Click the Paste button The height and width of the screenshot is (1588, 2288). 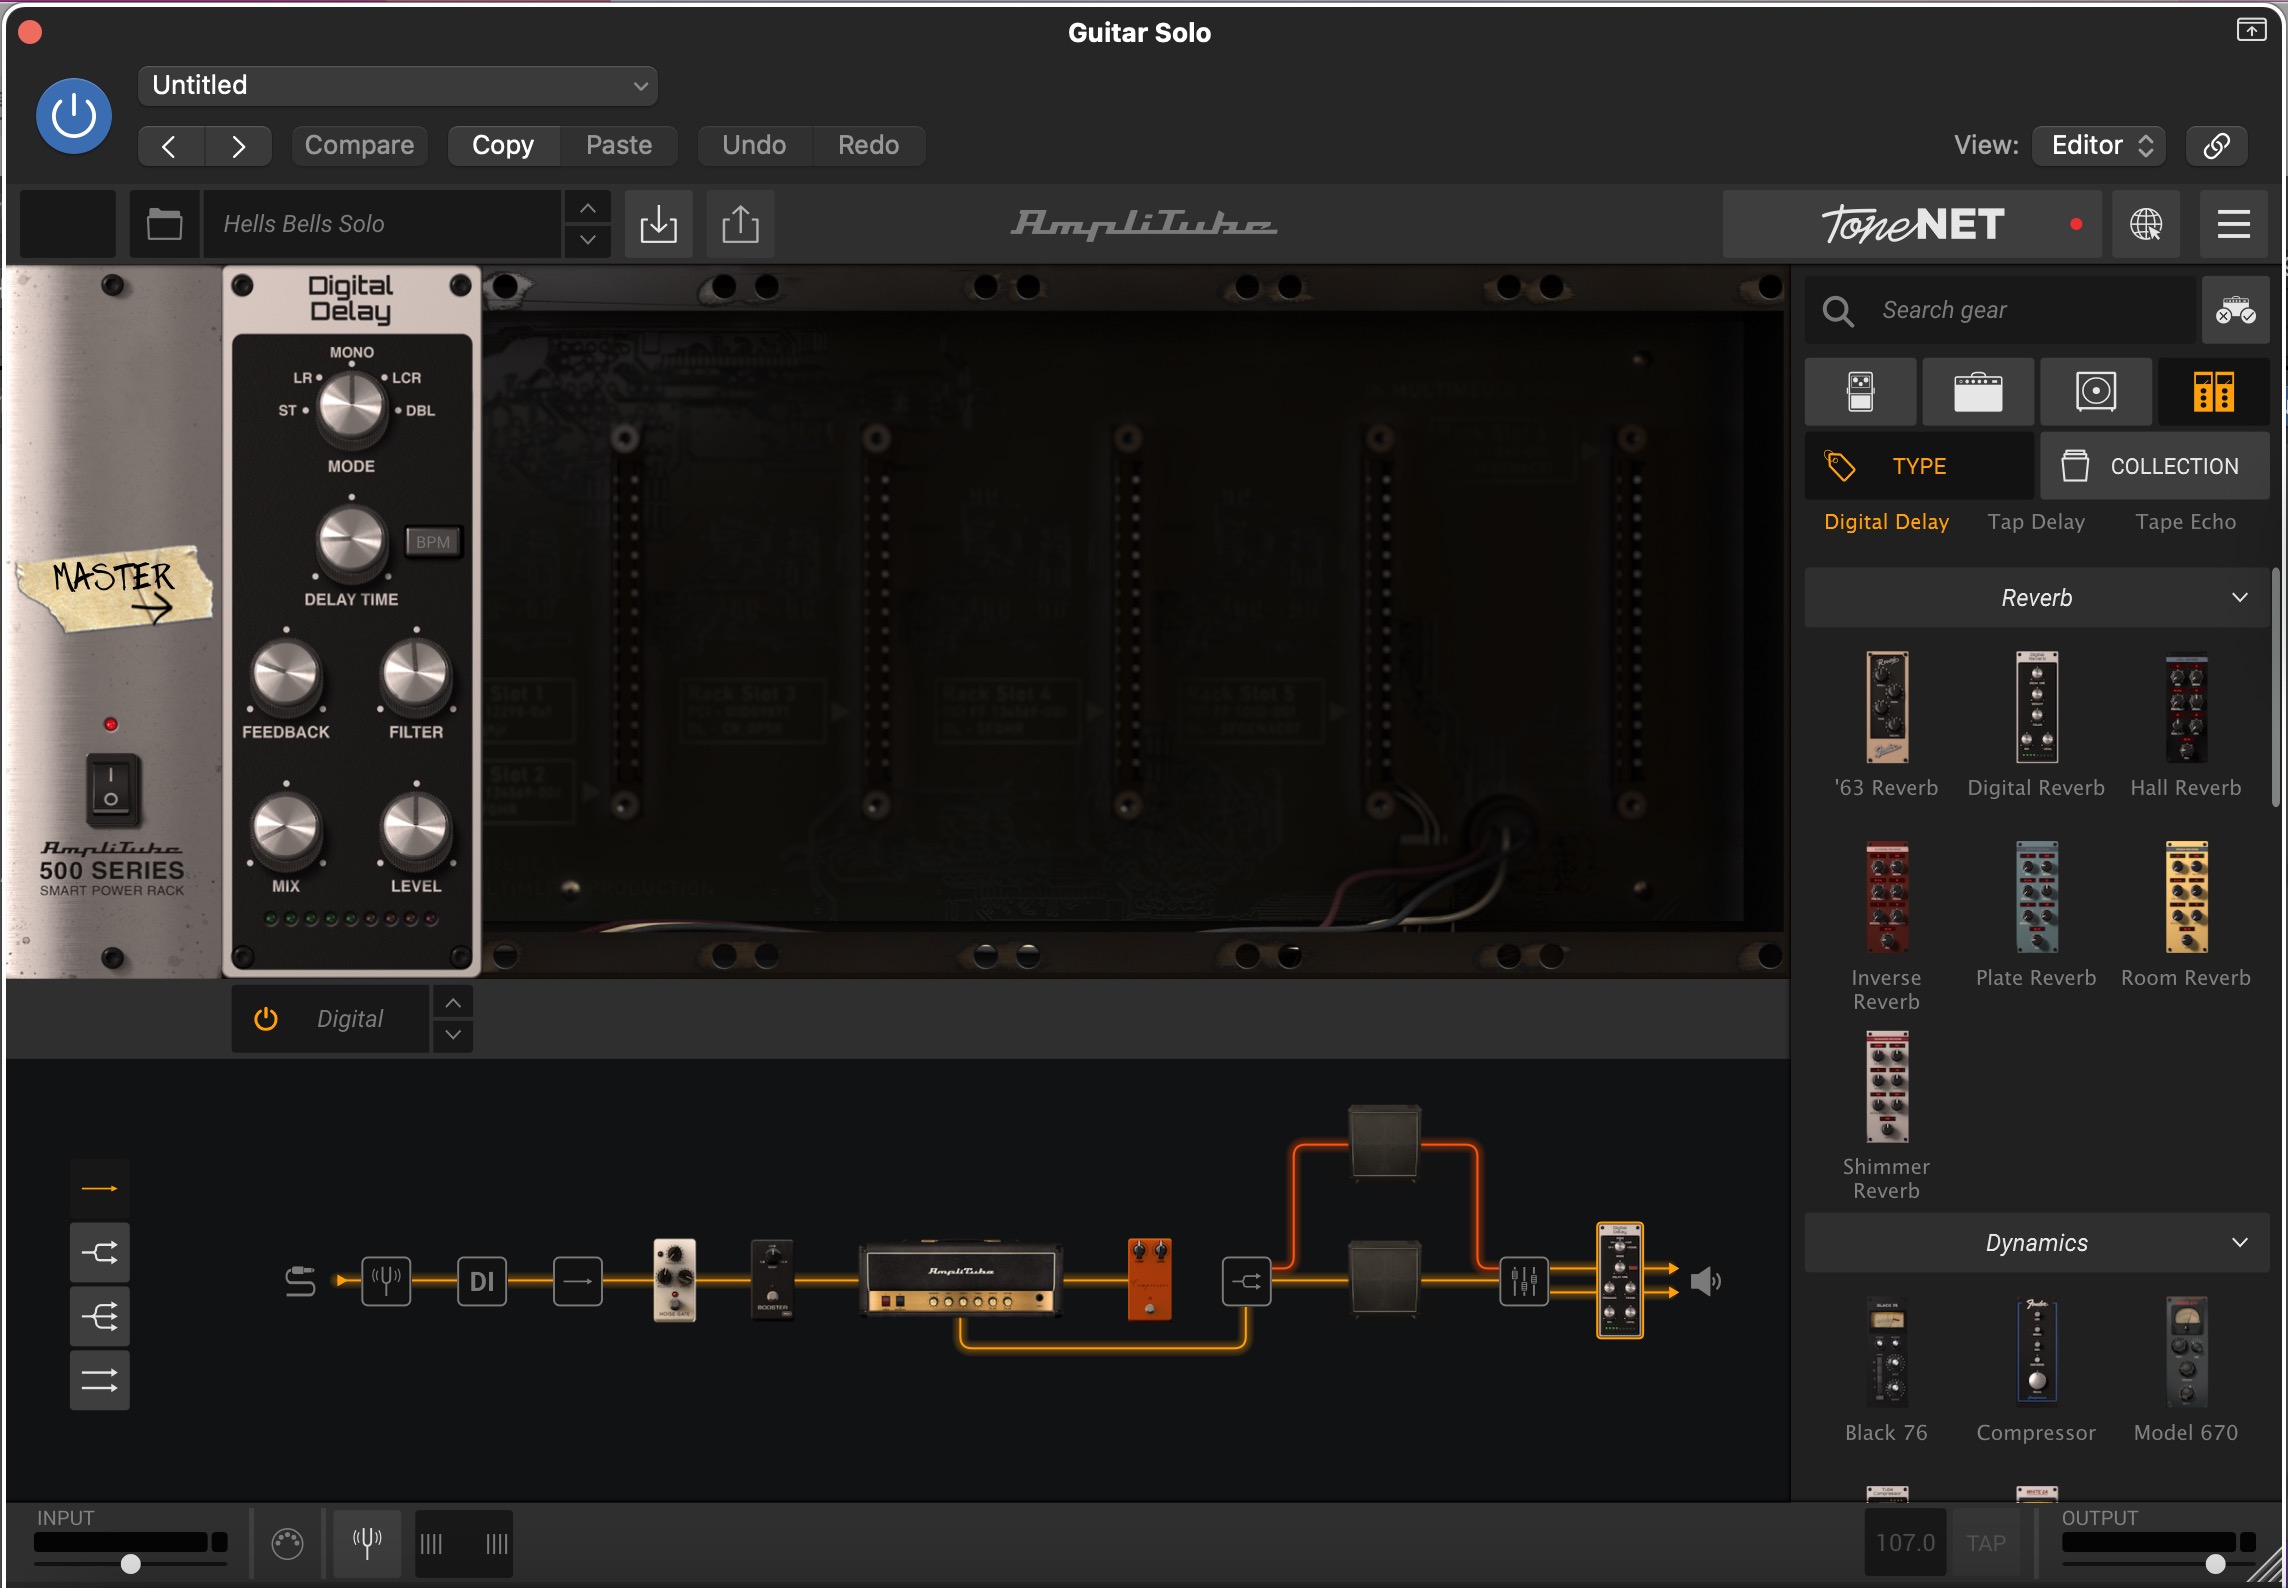619,146
